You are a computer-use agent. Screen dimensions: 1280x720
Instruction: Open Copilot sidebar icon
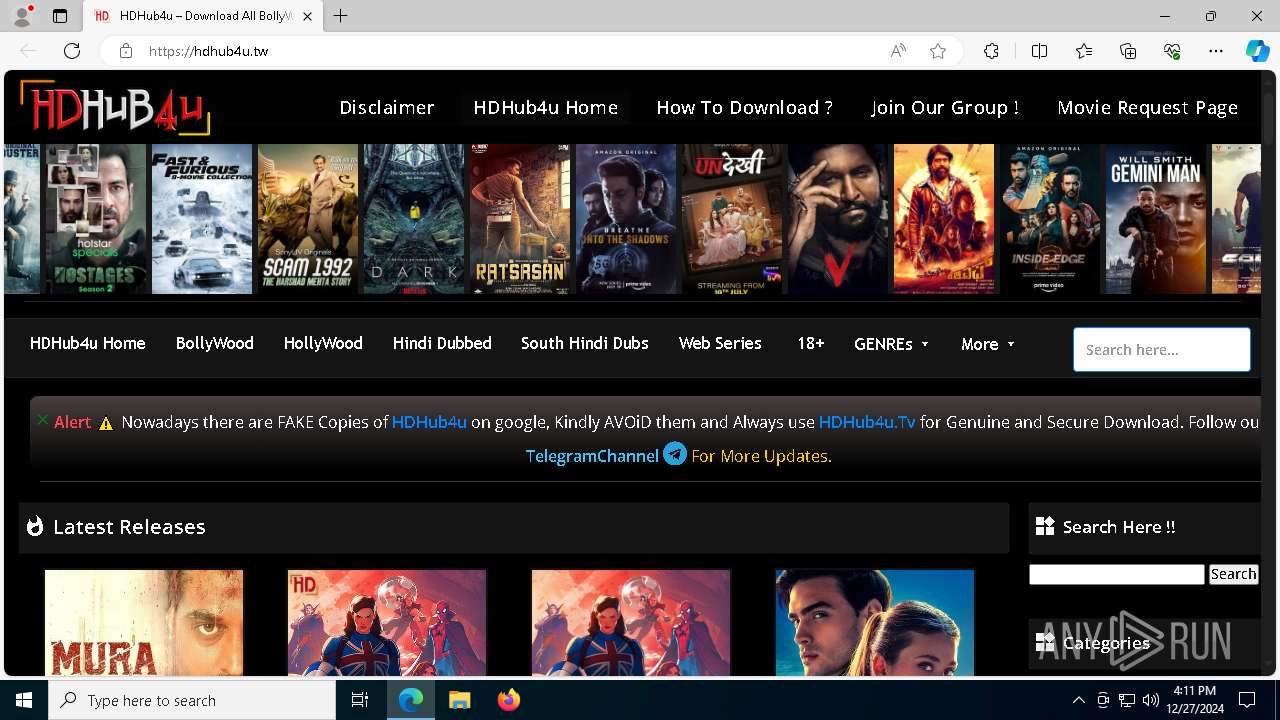coord(1257,51)
